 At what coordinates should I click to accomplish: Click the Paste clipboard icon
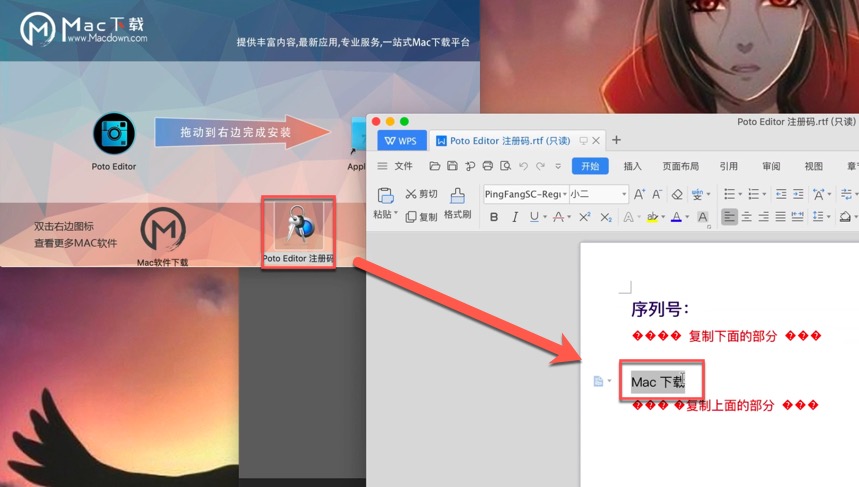point(385,196)
